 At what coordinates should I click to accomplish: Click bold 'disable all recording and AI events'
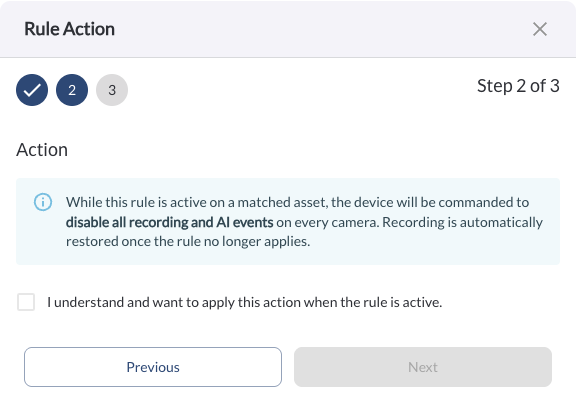point(170,222)
